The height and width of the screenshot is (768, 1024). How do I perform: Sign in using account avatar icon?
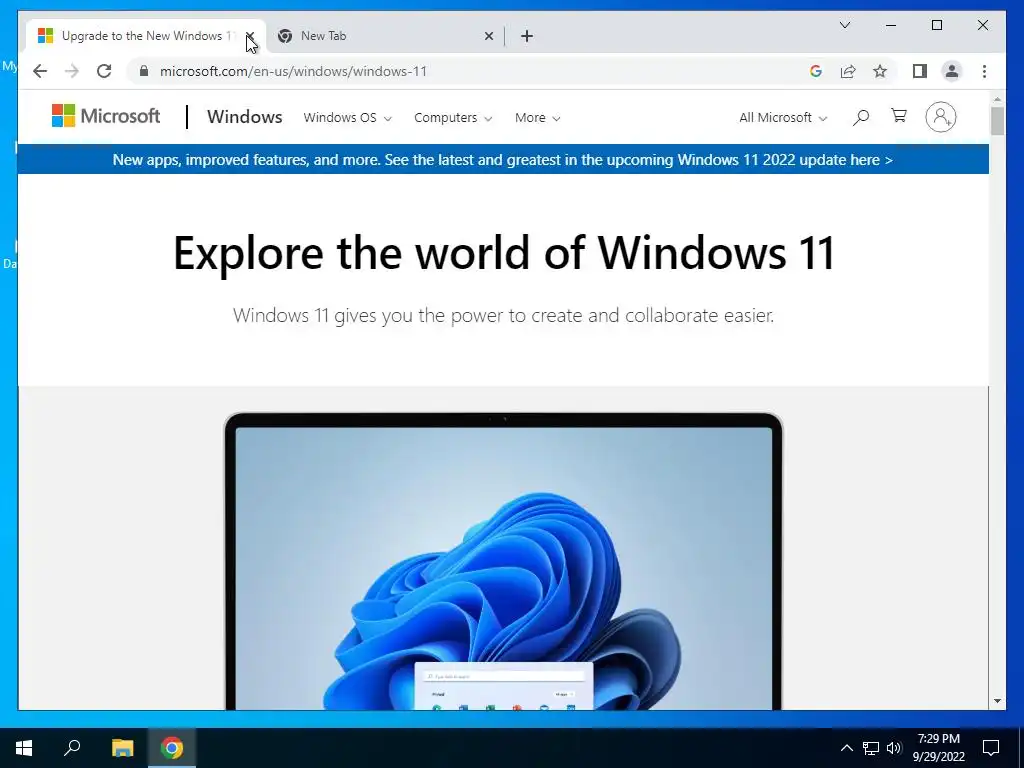tap(940, 117)
